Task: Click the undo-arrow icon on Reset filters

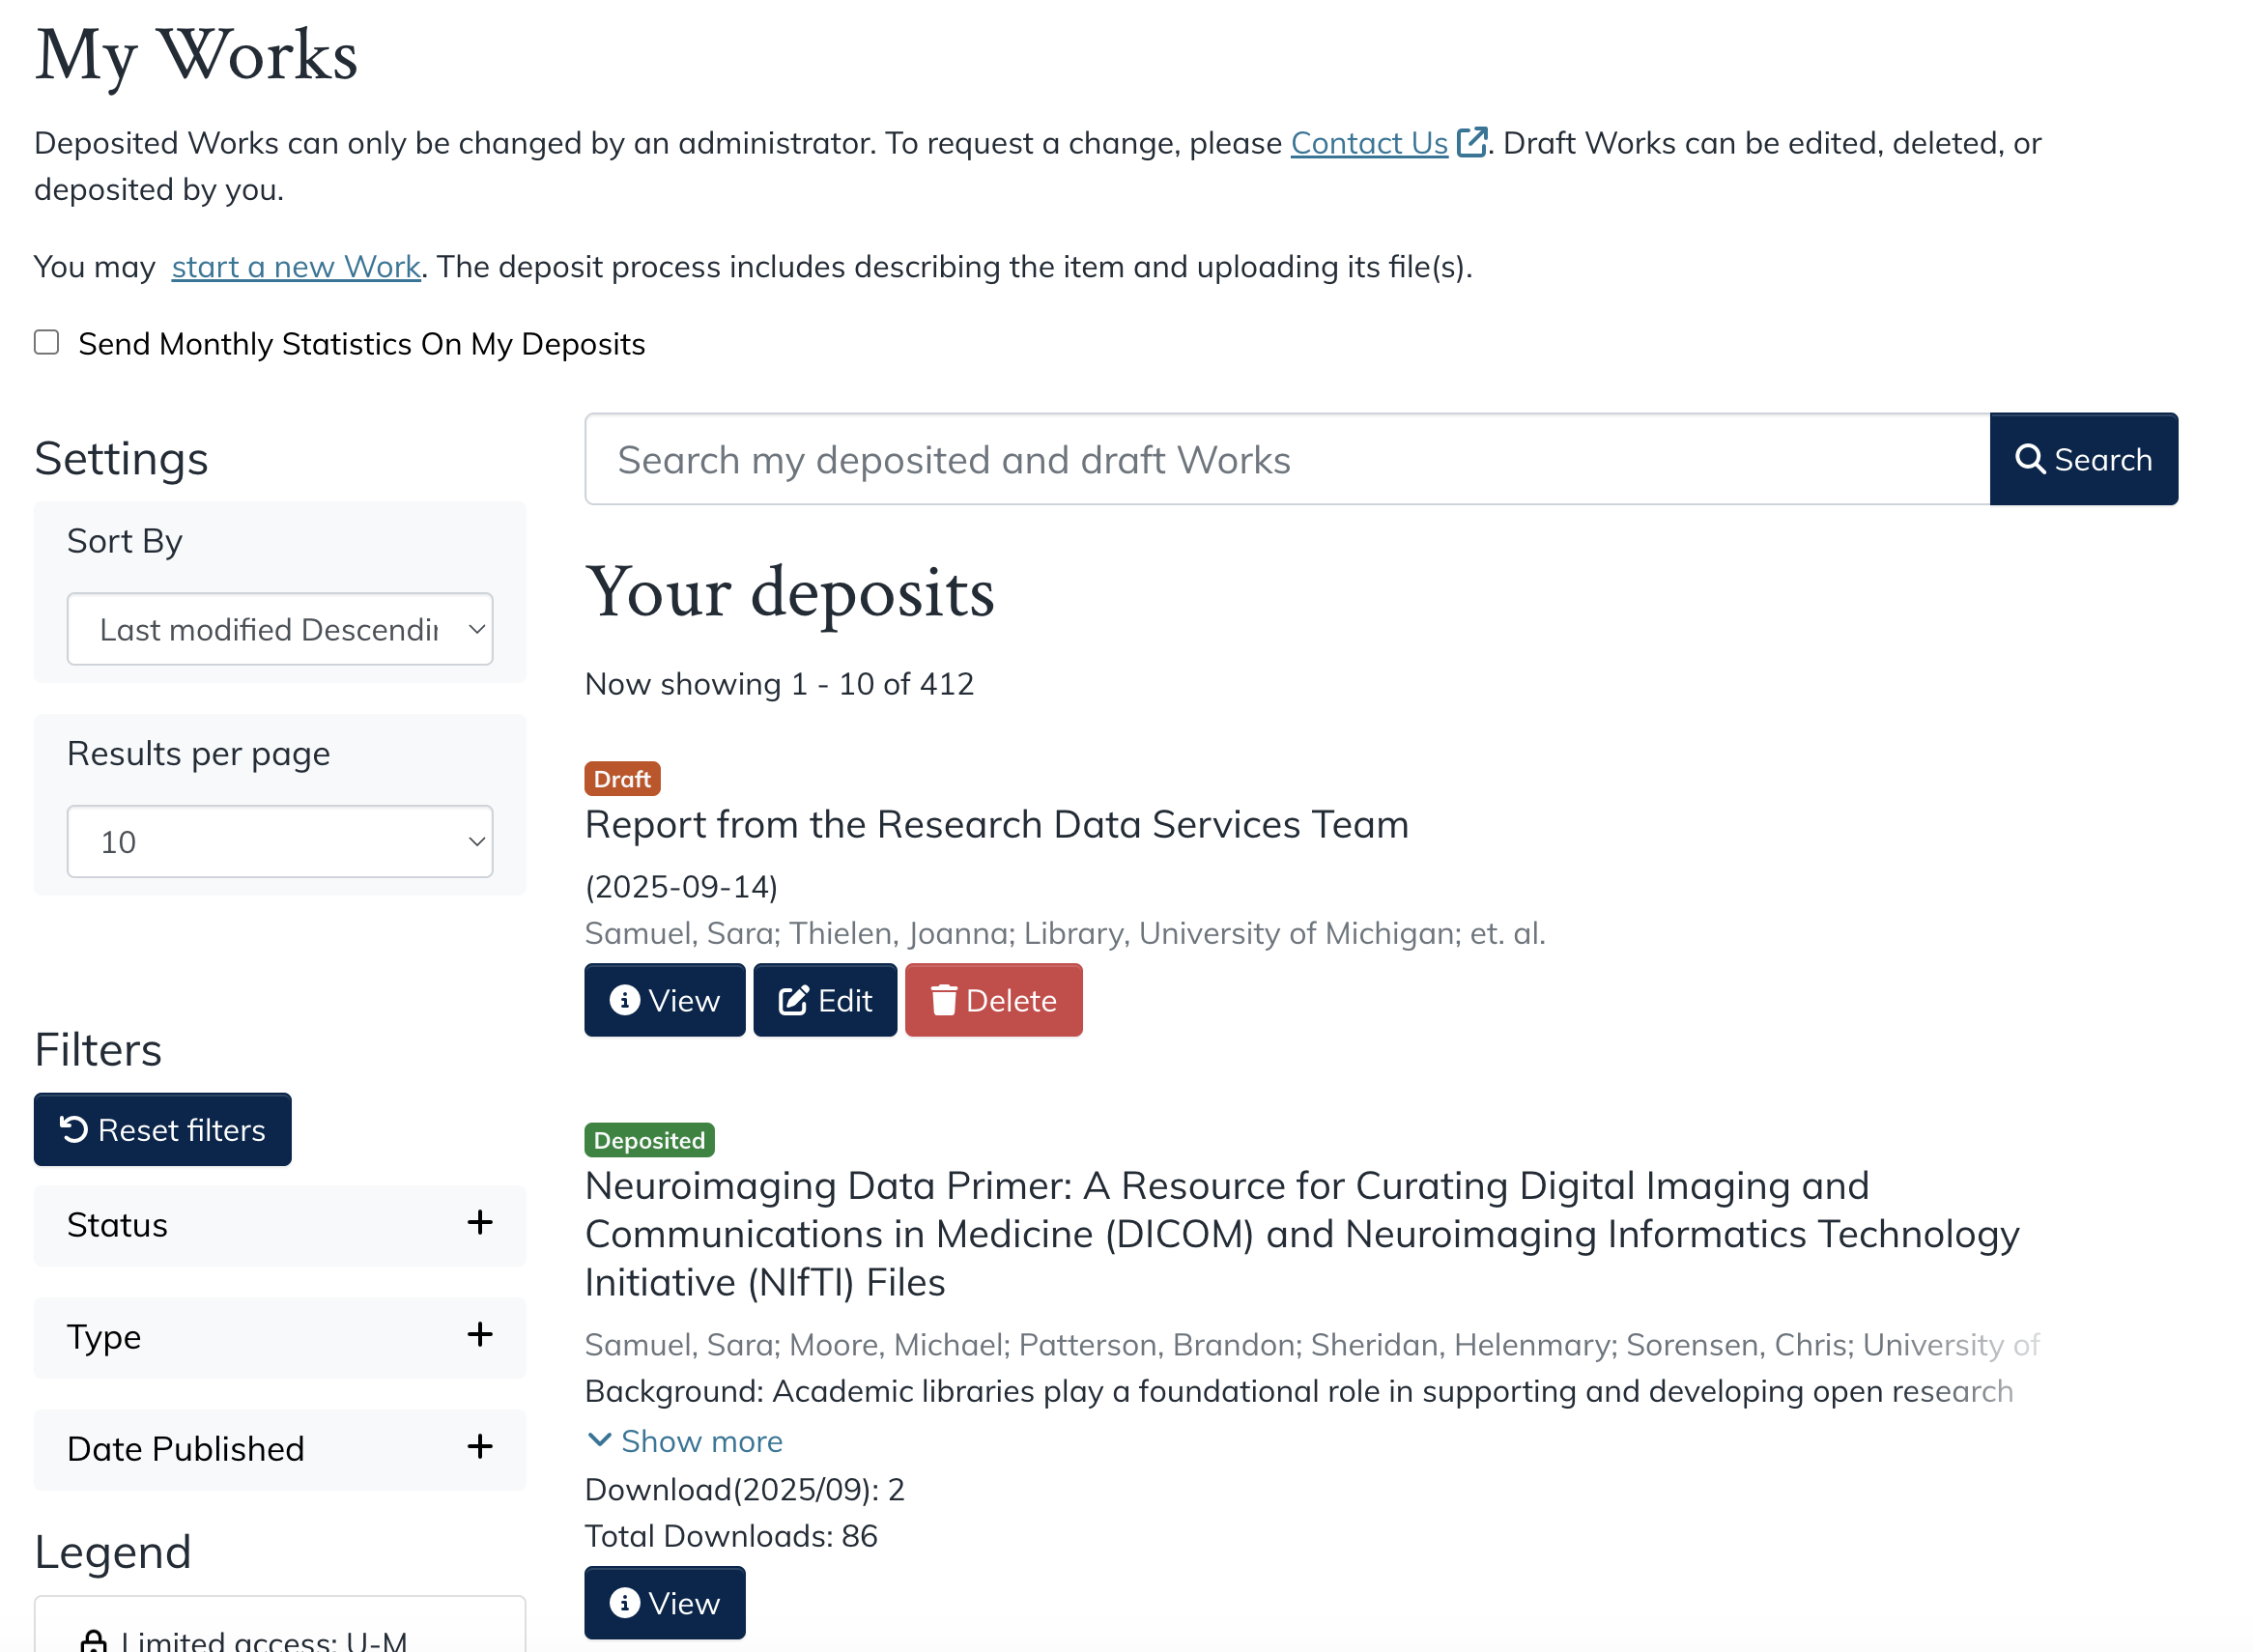Action: (73, 1129)
